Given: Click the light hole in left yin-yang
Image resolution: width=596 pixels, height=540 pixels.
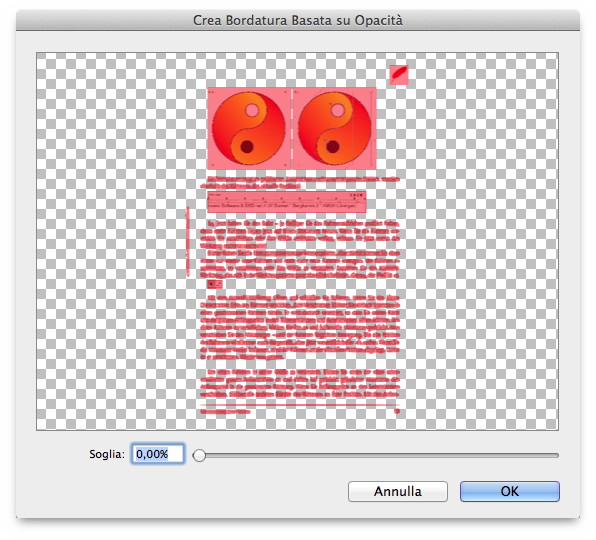Looking at the screenshot, I should [252, 111].
